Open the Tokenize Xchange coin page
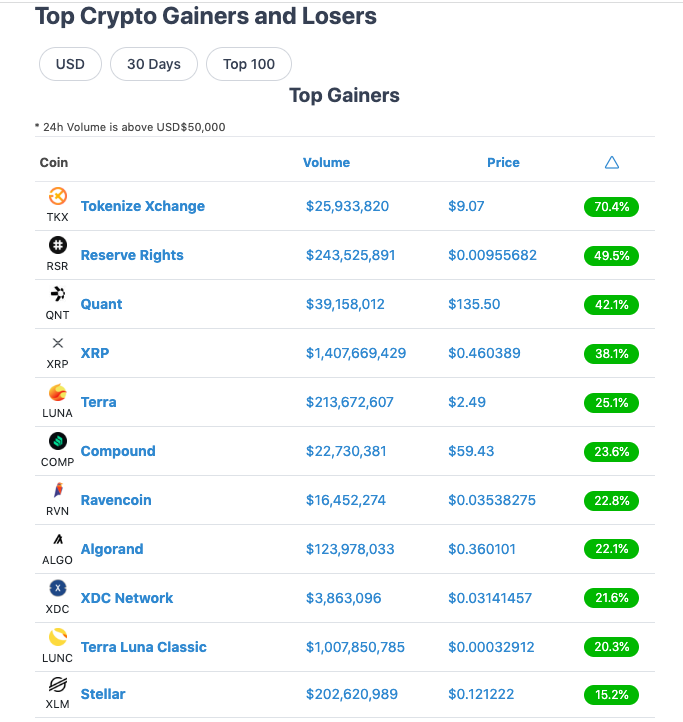Viewport: 683px width, 722px height. [143, 206]
